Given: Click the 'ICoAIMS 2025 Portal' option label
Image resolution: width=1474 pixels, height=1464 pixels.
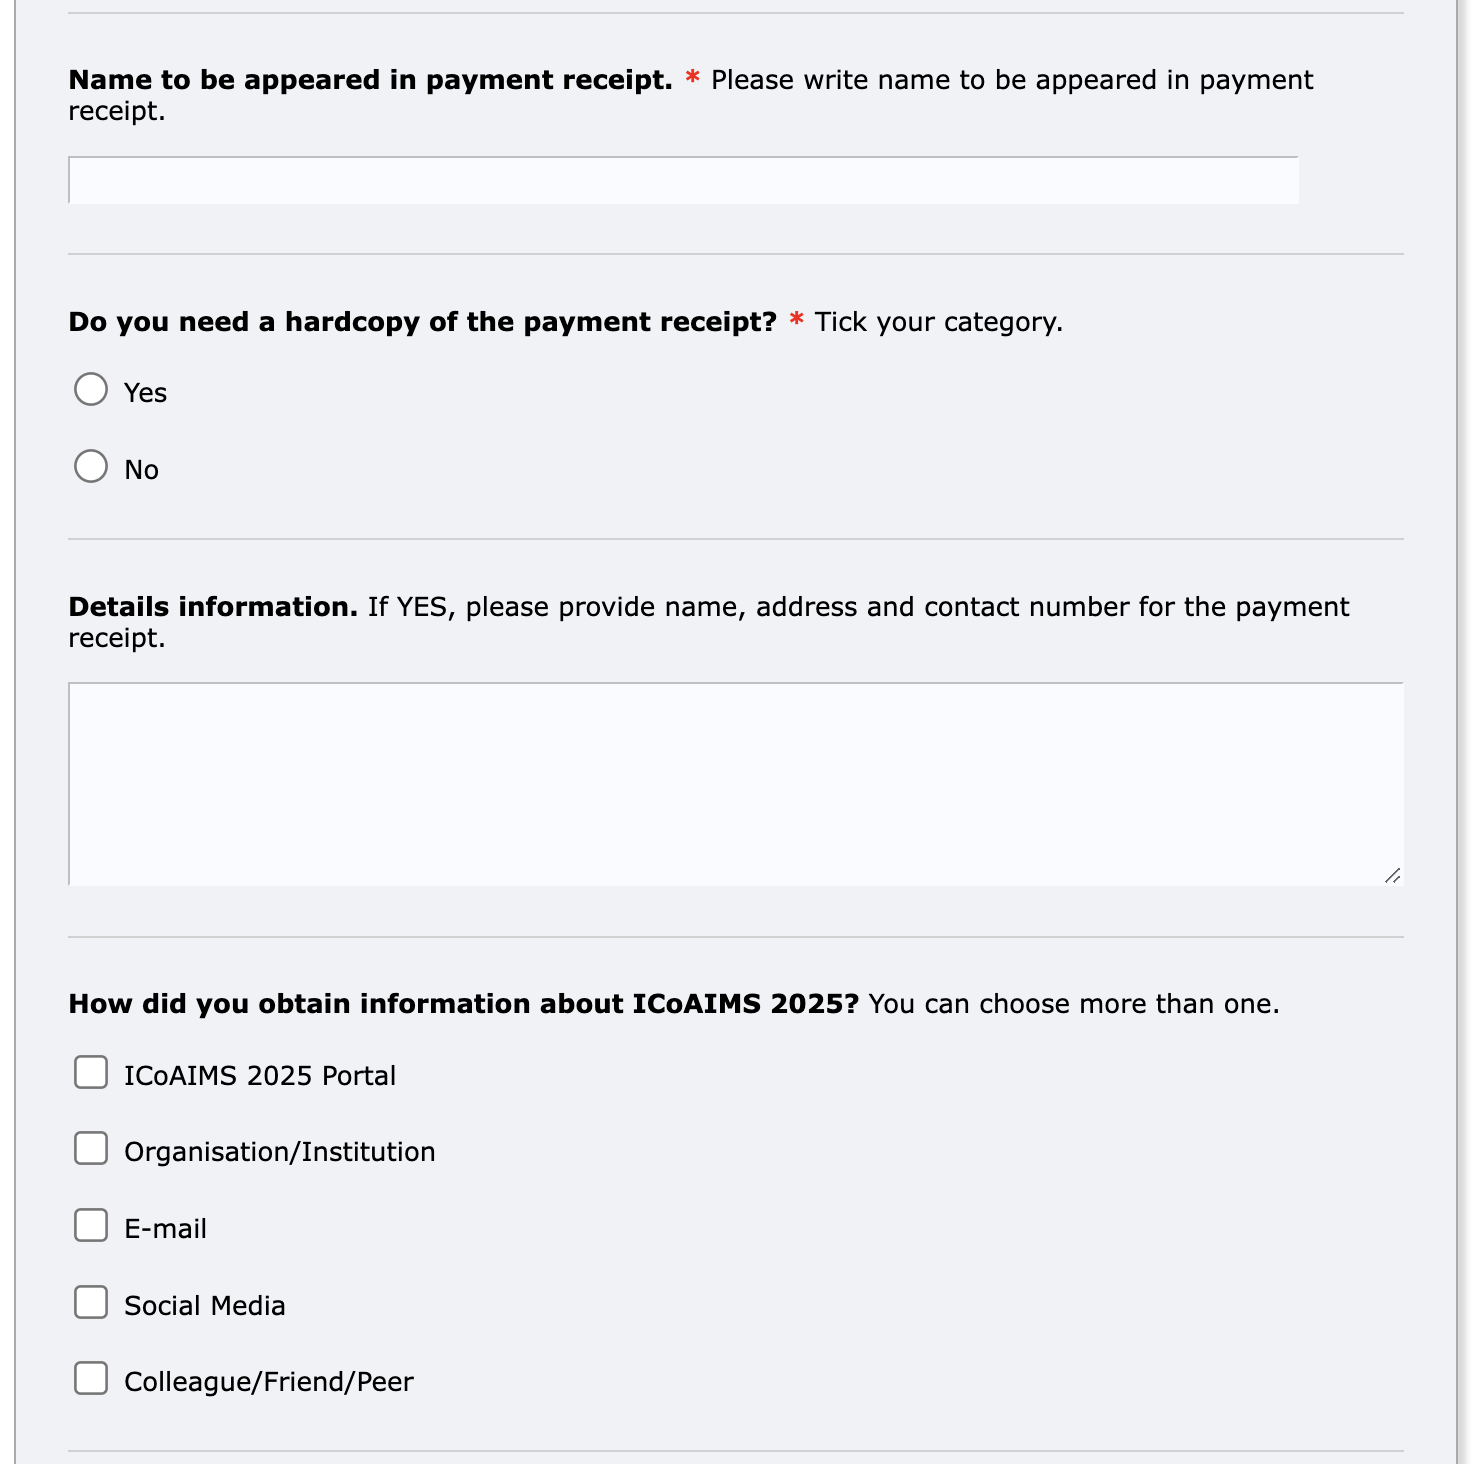Looking at the screenshot, I should [x=260, y=1076].
